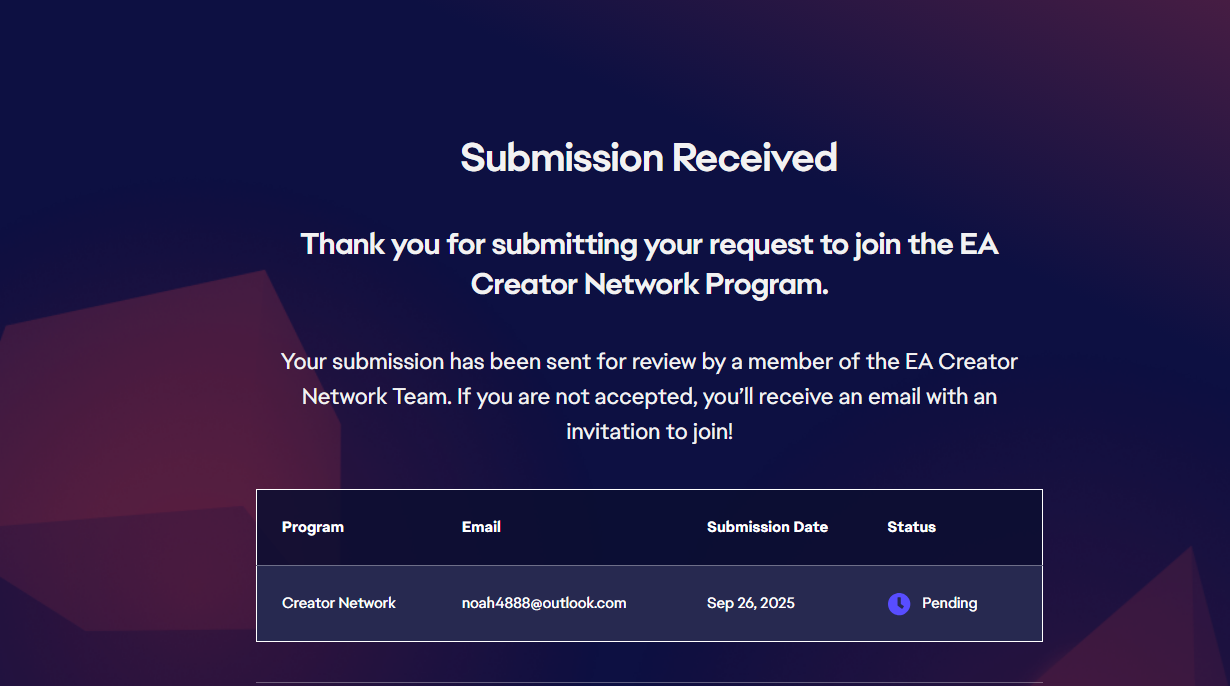The width and height of the screenshot is (1230, 686).
Task: Click the Pending clock status icon
Action: (899, 604)
